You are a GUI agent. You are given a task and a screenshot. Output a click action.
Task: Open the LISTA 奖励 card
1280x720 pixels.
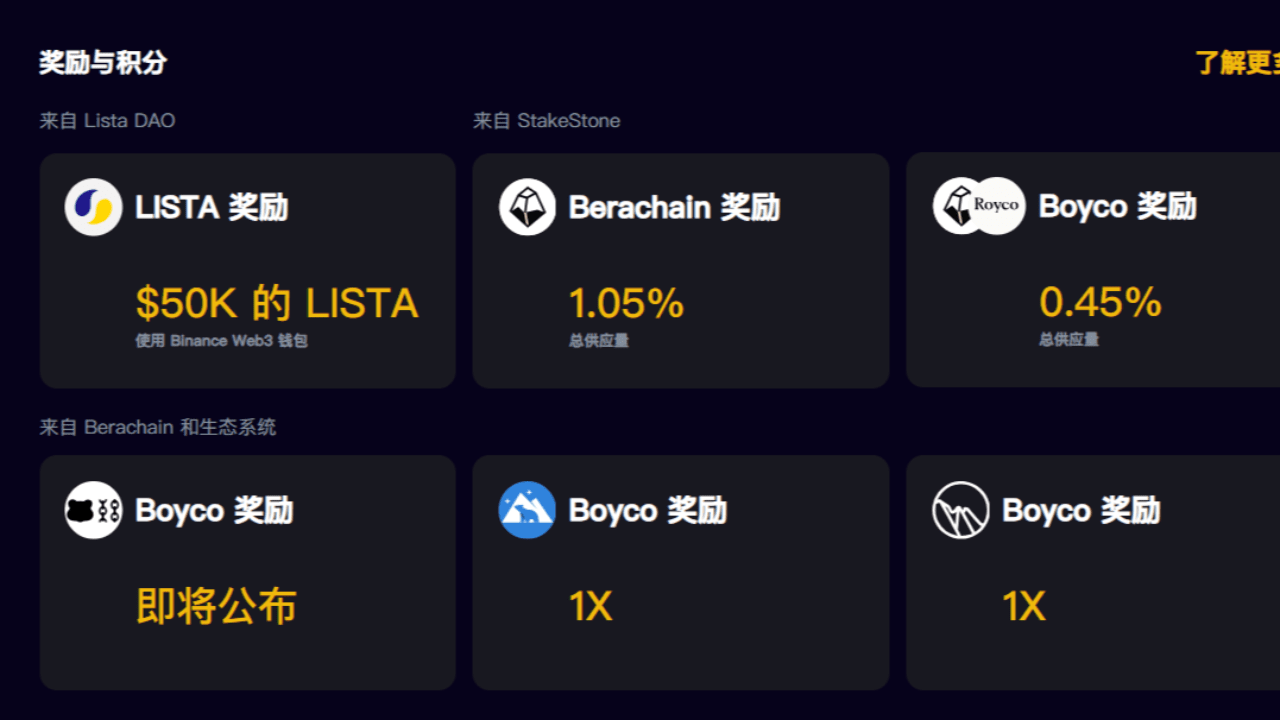point(247,270)
